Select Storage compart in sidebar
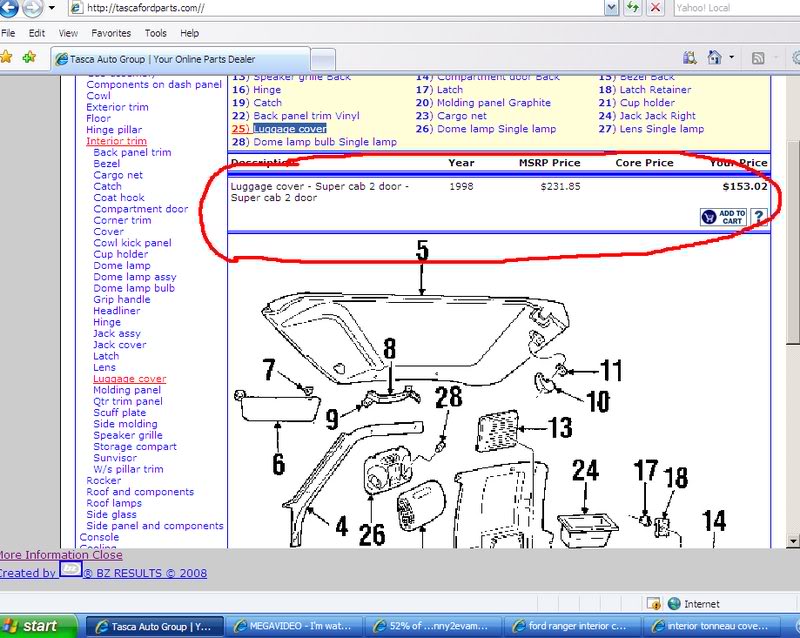 135,447
